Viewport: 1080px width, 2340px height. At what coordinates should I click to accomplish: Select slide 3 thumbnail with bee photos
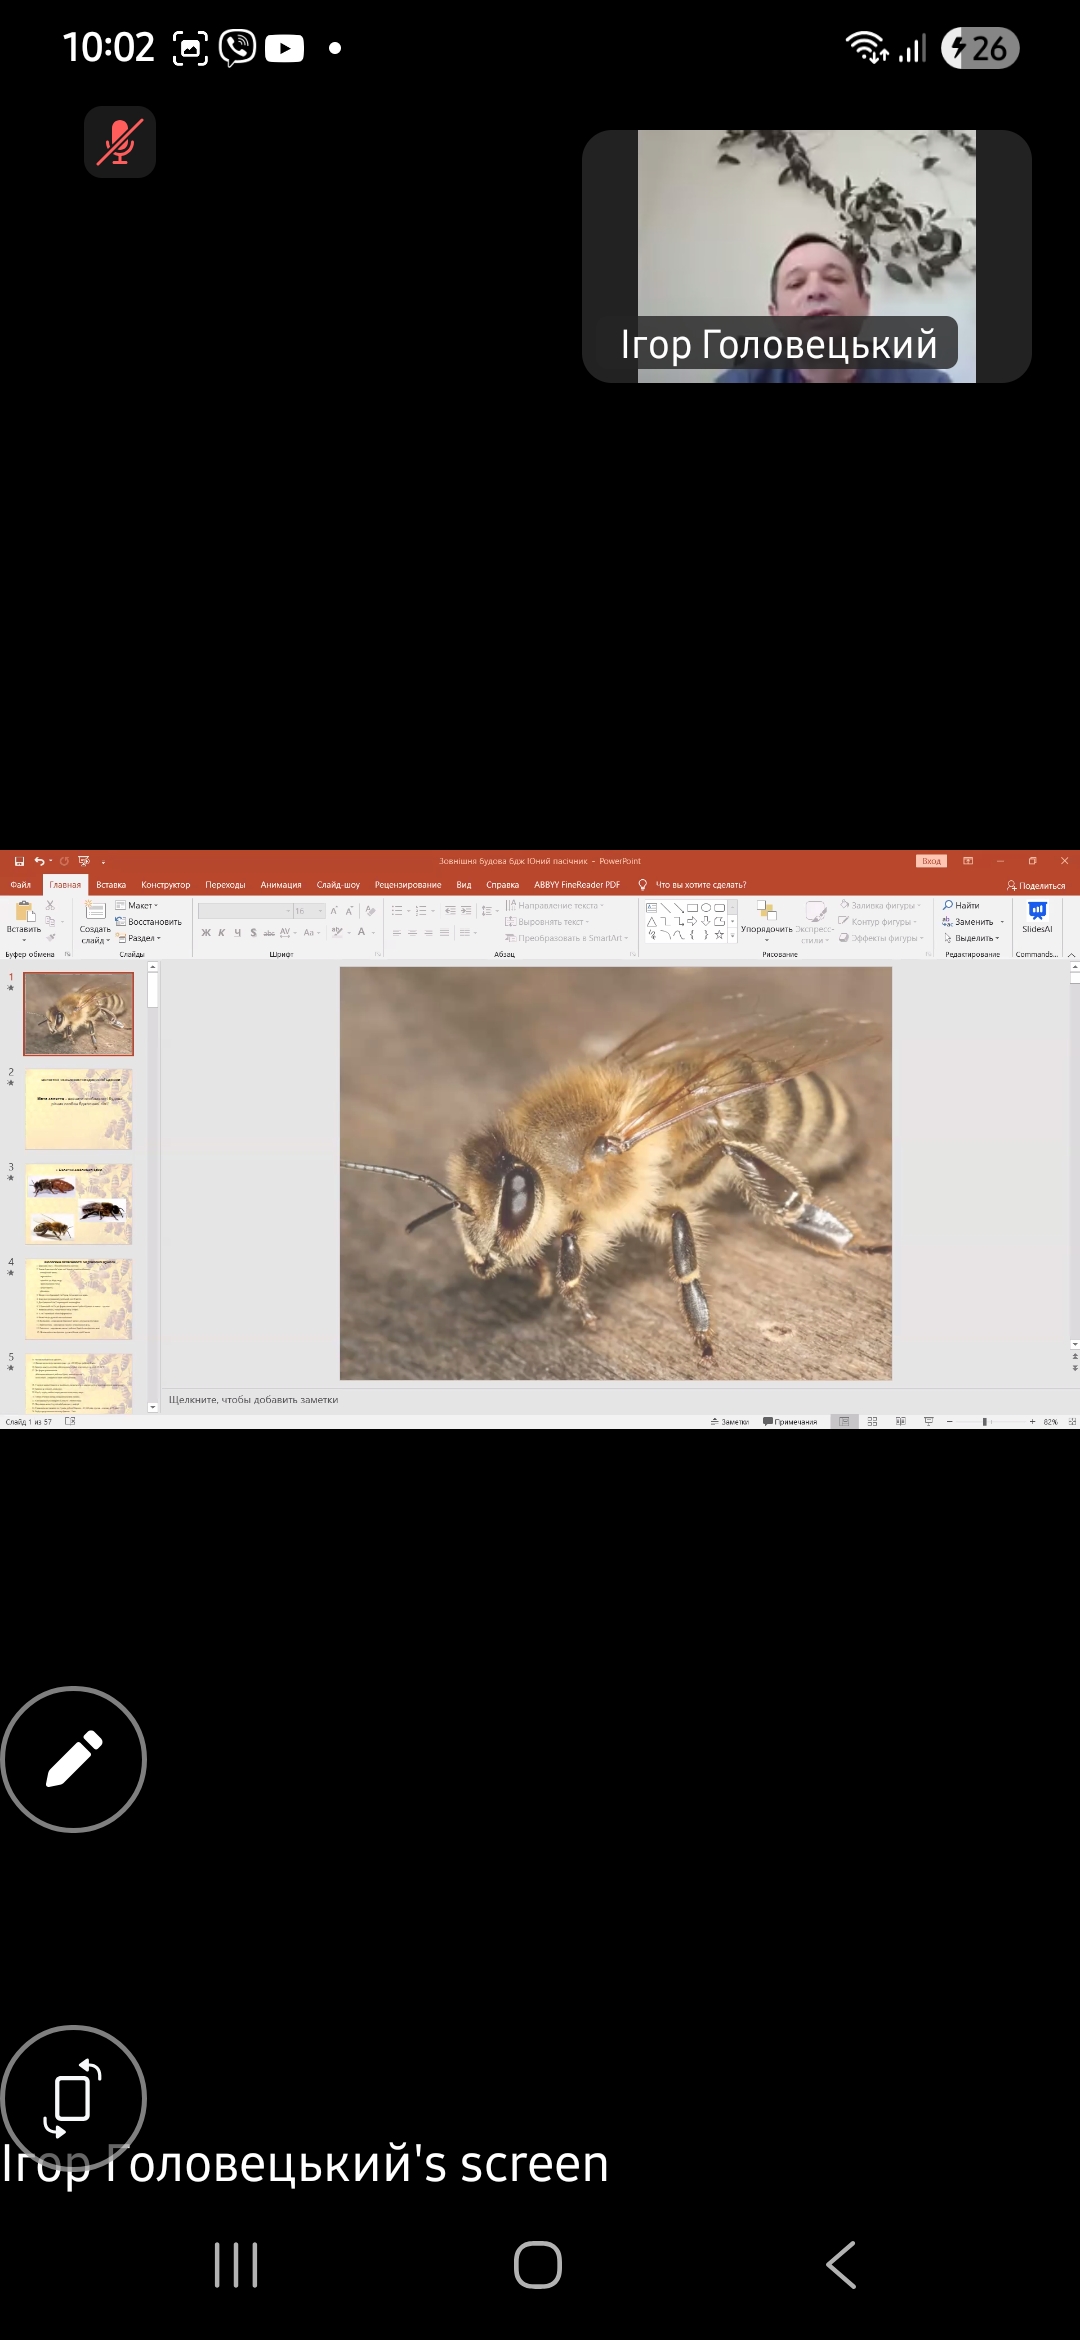pyautogui.click(x=79, y=1204)
